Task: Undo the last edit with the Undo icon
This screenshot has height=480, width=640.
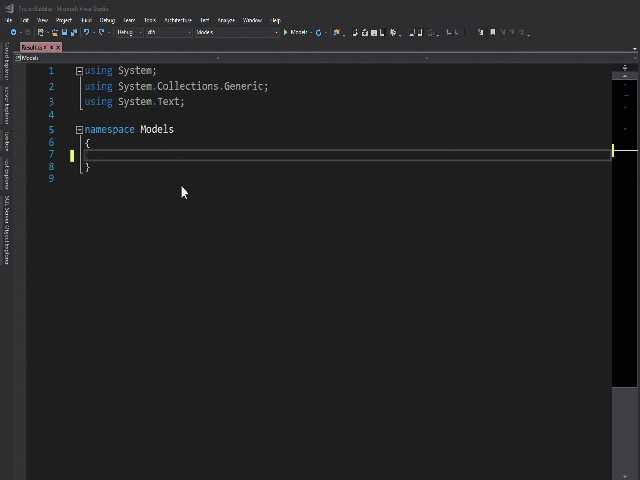Action: (x=87, y=32)
